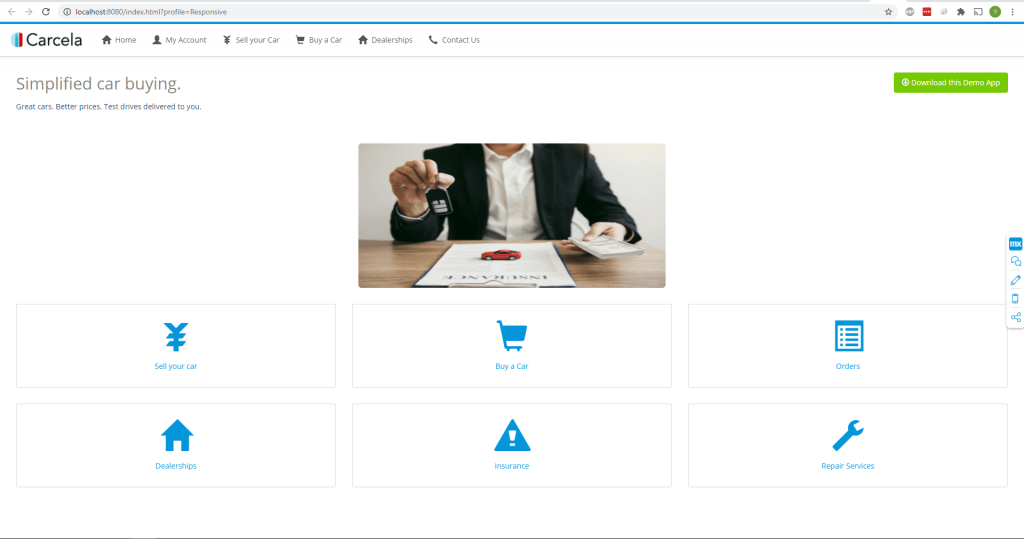Select Sell your Car in the top menu
Viewport: 1024px width, 539px height.
point(251,40)
